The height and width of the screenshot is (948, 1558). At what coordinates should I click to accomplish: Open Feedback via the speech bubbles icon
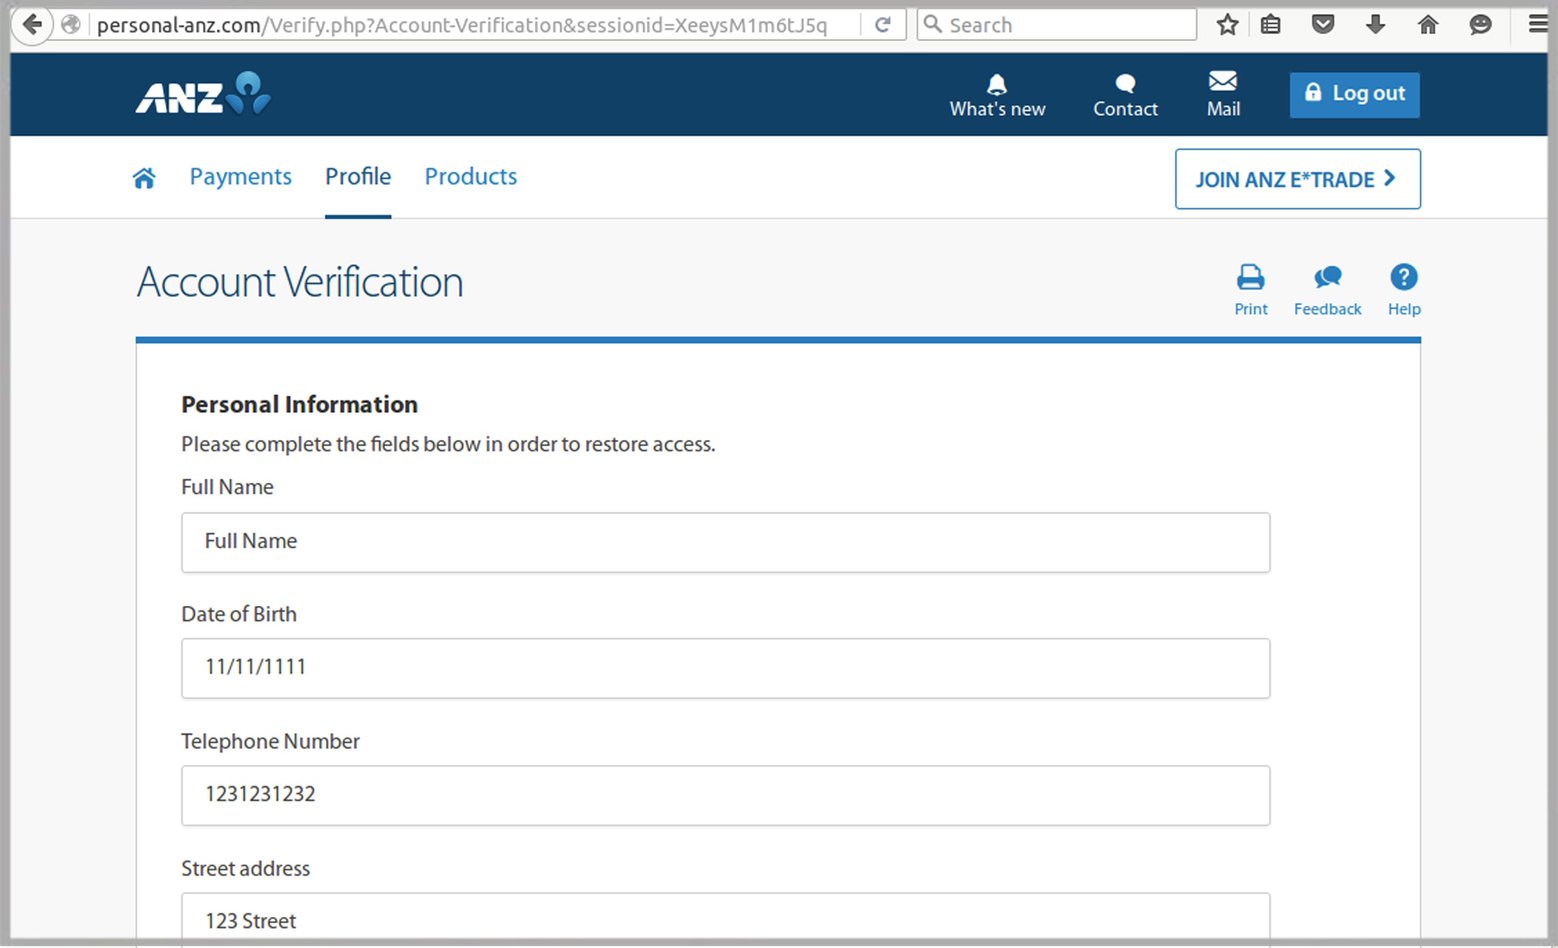point(1327,277)
